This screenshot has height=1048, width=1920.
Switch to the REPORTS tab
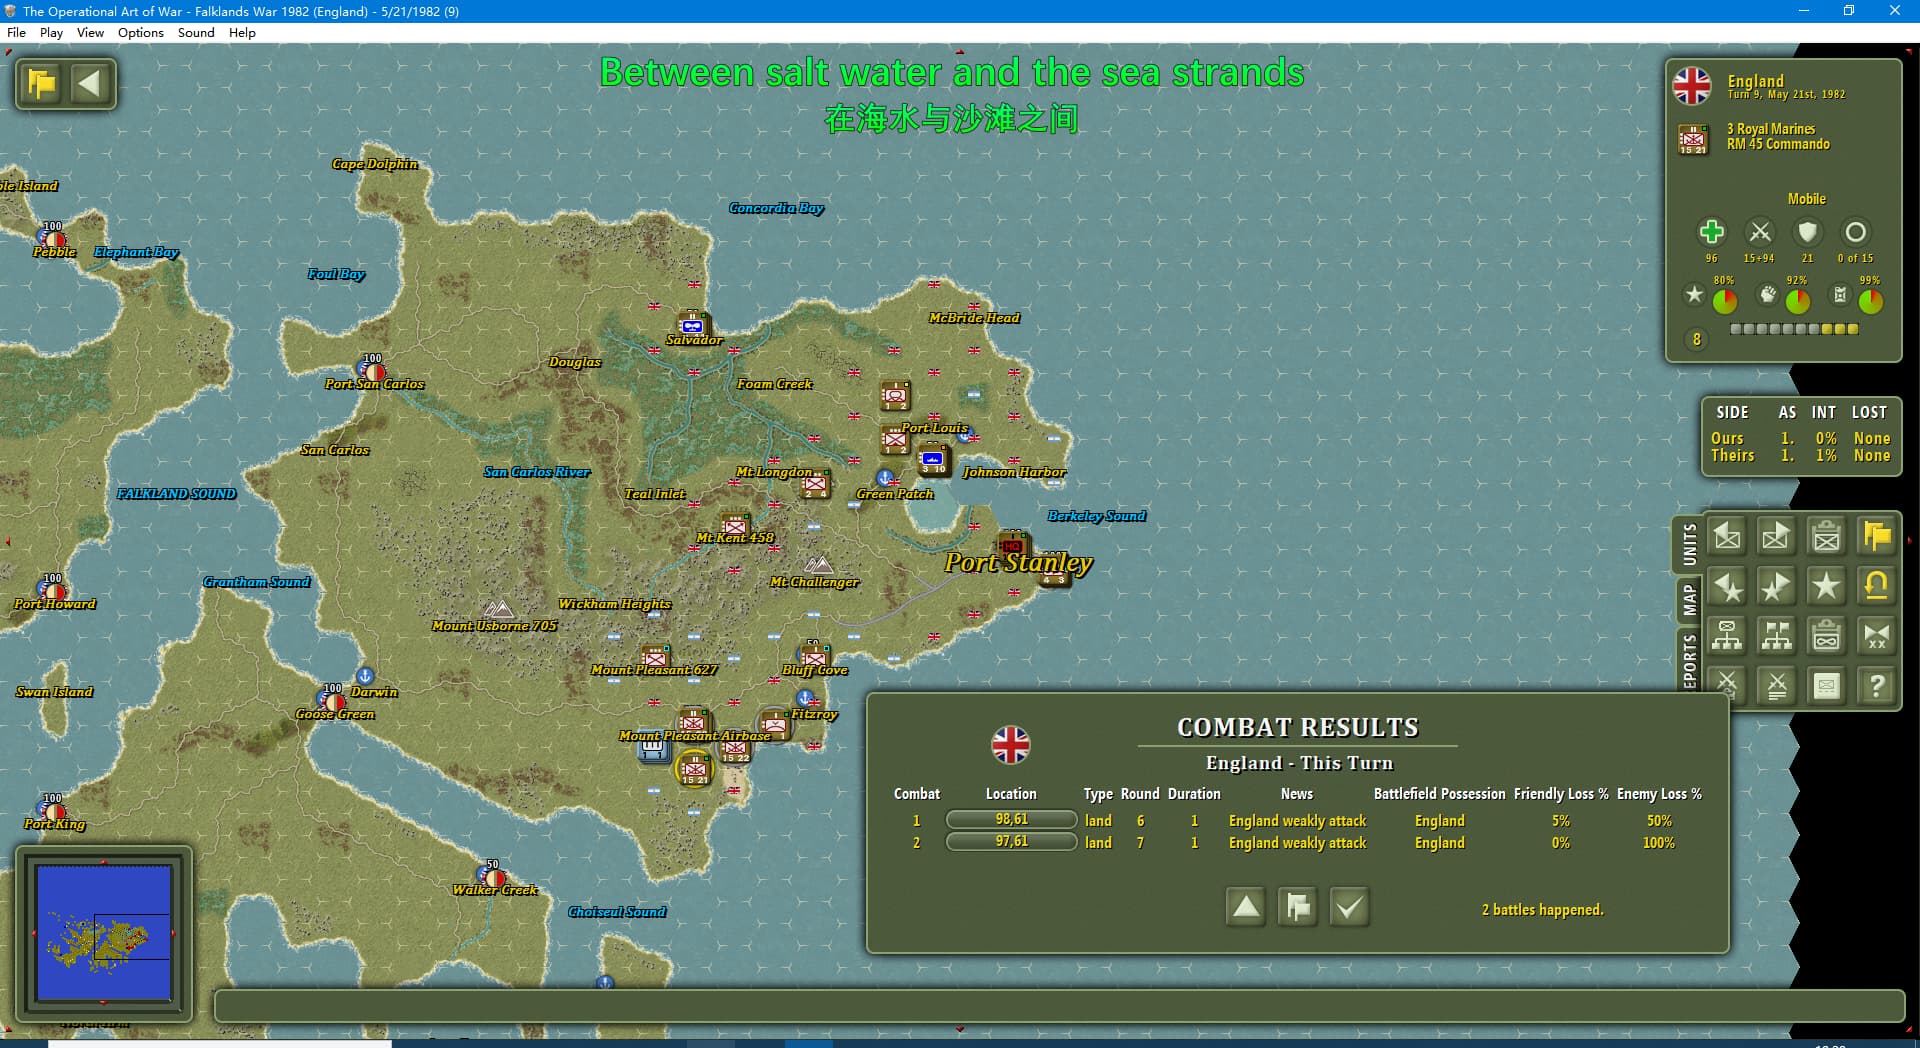[1689, 660]
